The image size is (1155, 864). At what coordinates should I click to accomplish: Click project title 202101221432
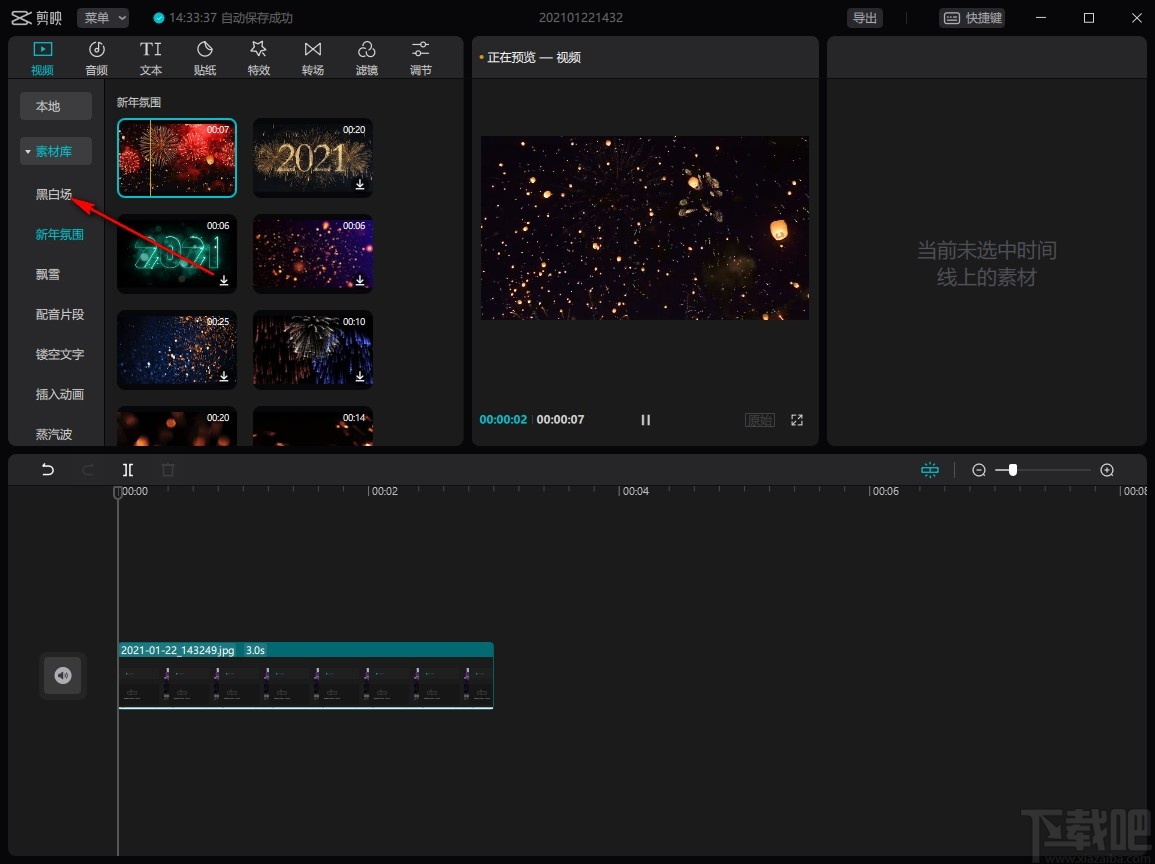point(580,18)
